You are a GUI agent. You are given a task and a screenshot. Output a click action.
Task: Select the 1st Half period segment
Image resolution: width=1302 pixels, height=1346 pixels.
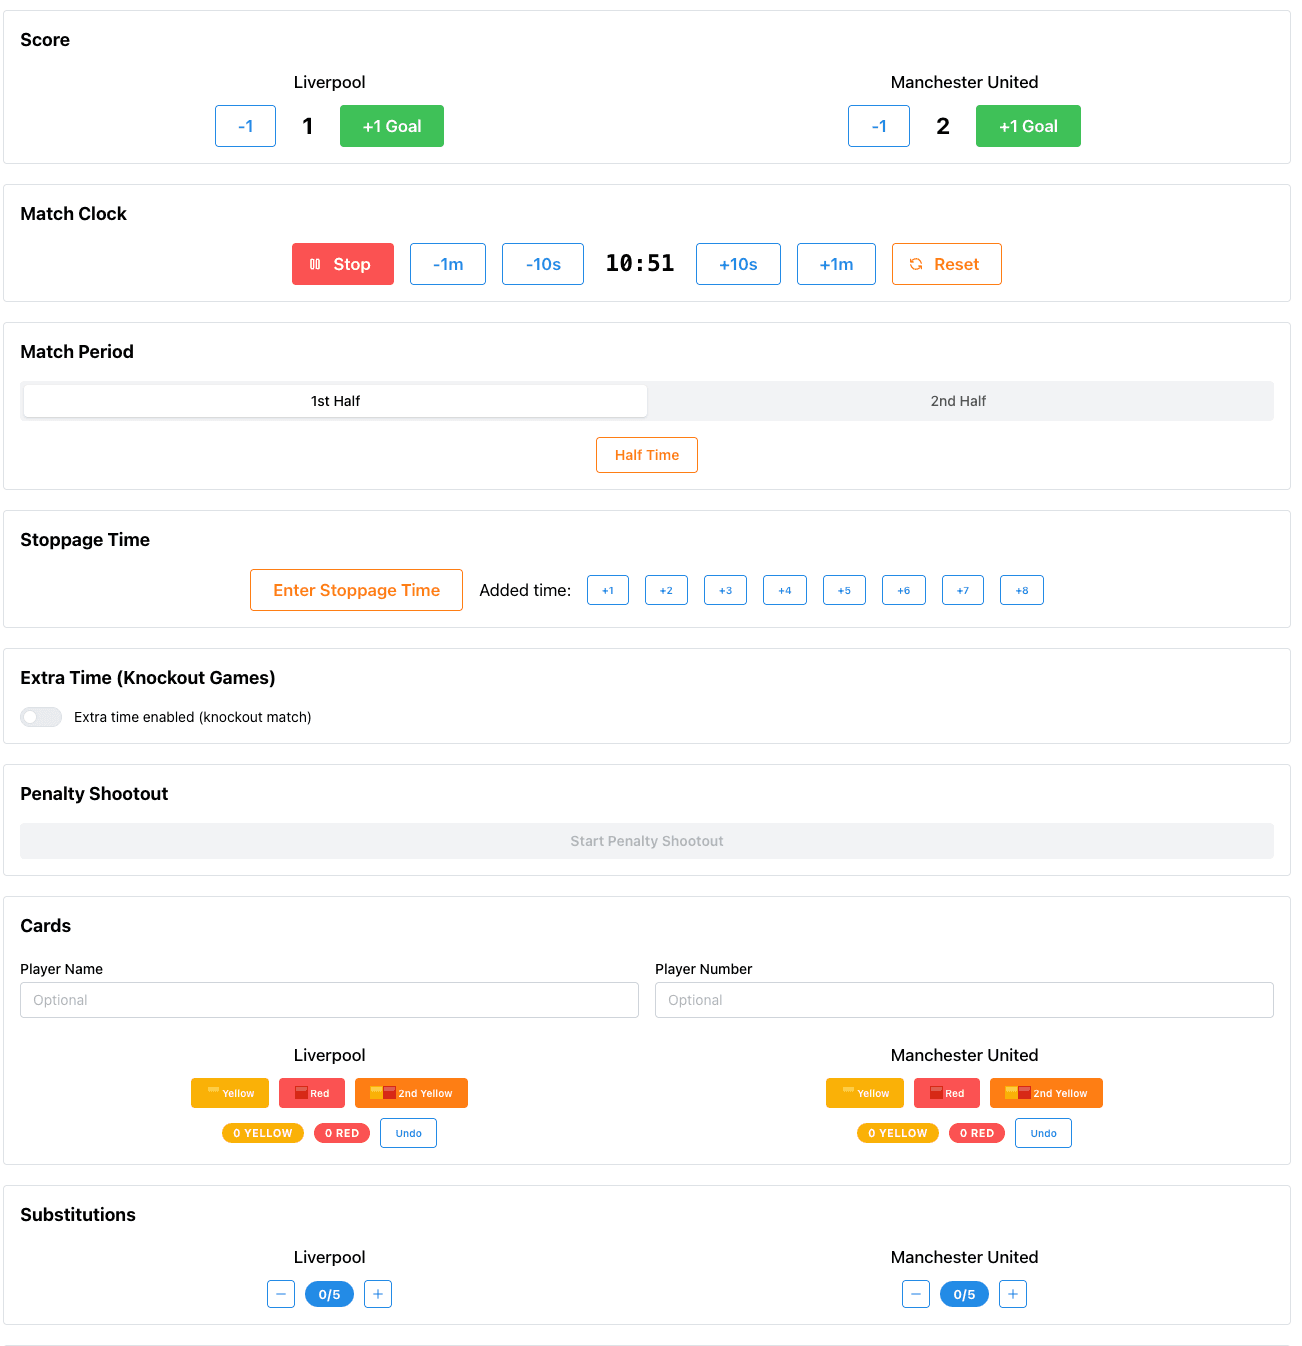pyautogui.click(x=334, y=400)
